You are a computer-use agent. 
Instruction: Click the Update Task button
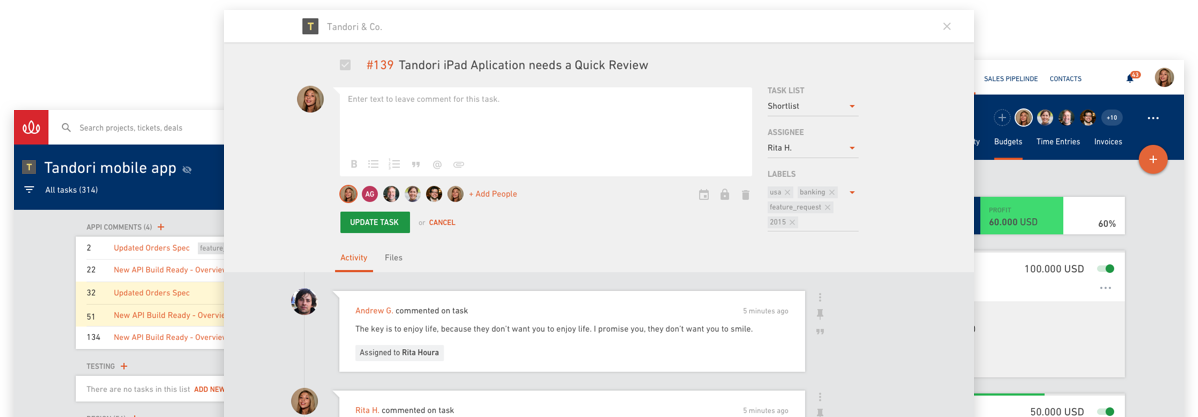click(374, 222)
